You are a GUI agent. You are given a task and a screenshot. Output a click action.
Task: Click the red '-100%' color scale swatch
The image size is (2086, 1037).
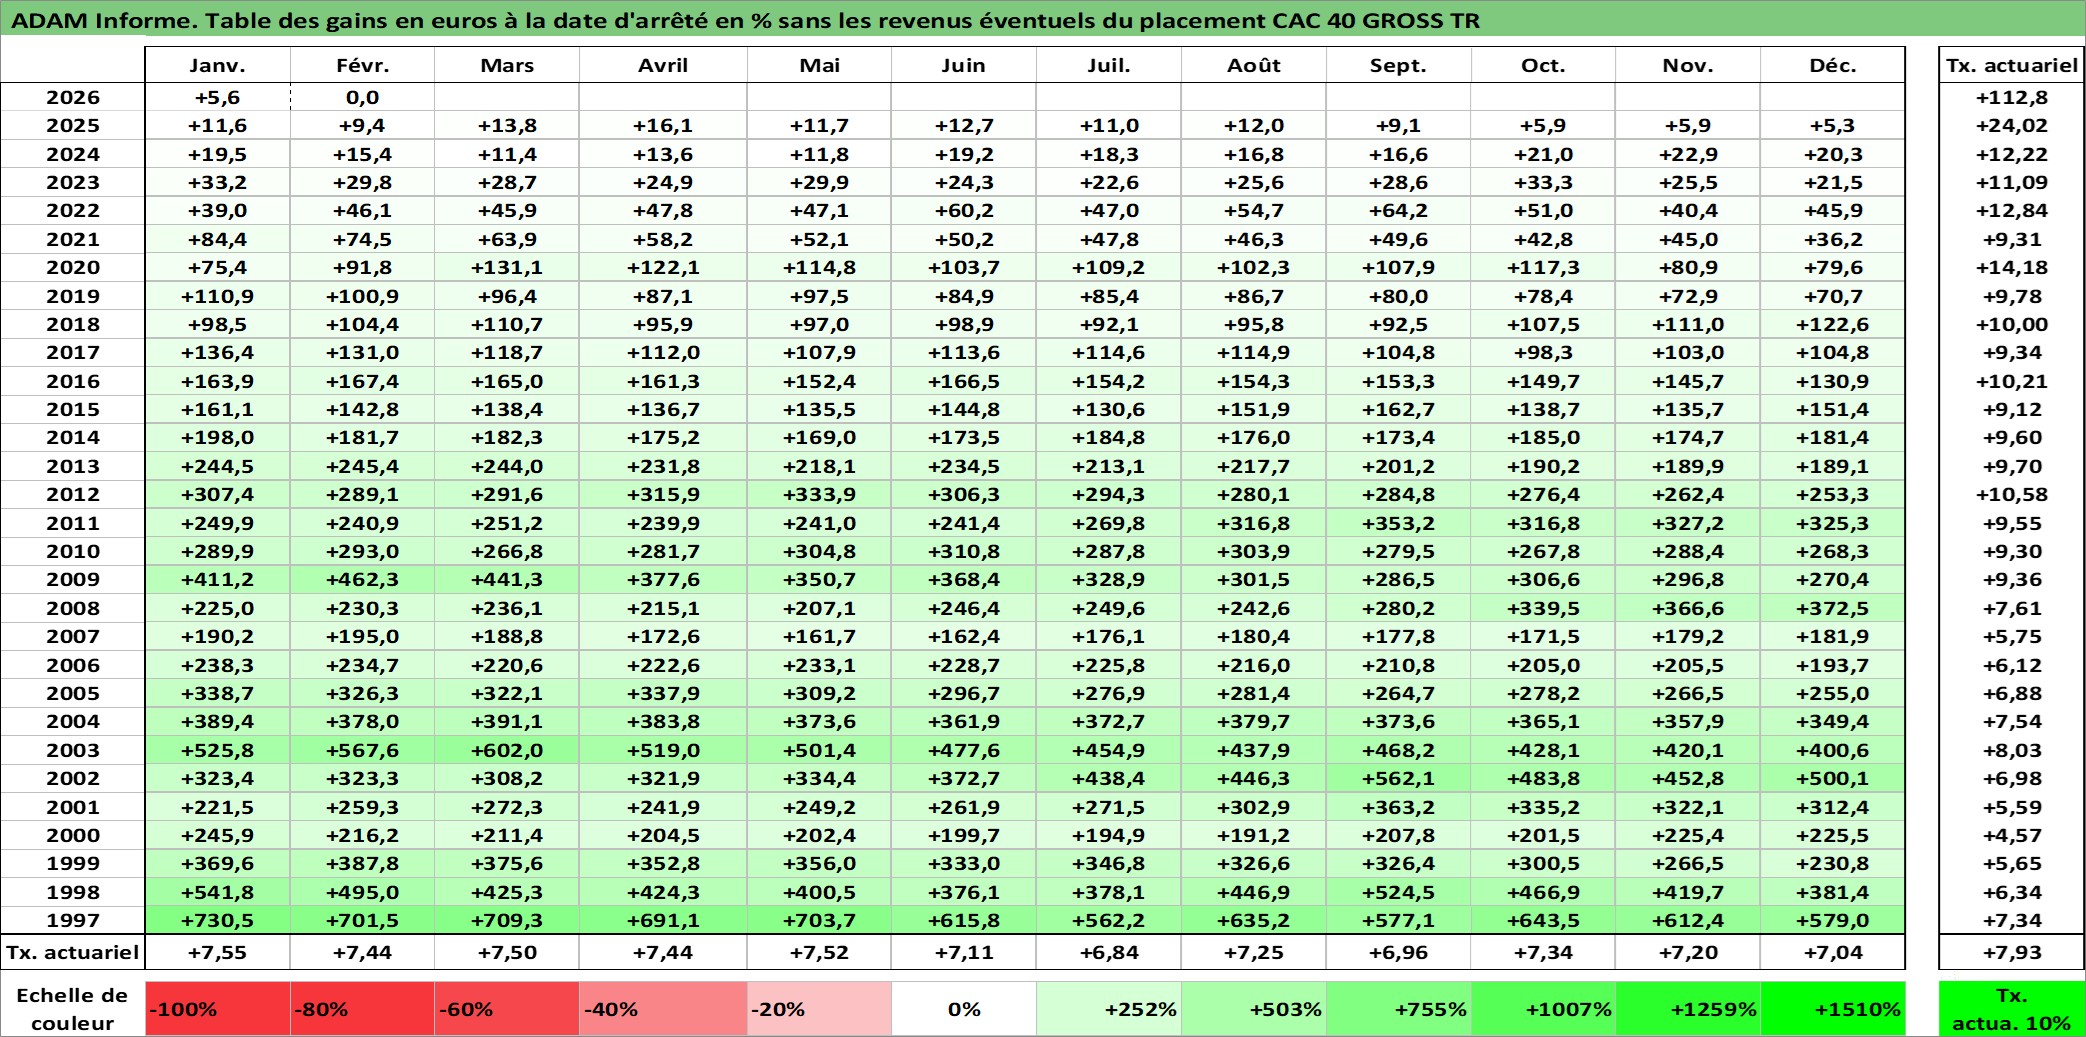(x=217, y=1009)
